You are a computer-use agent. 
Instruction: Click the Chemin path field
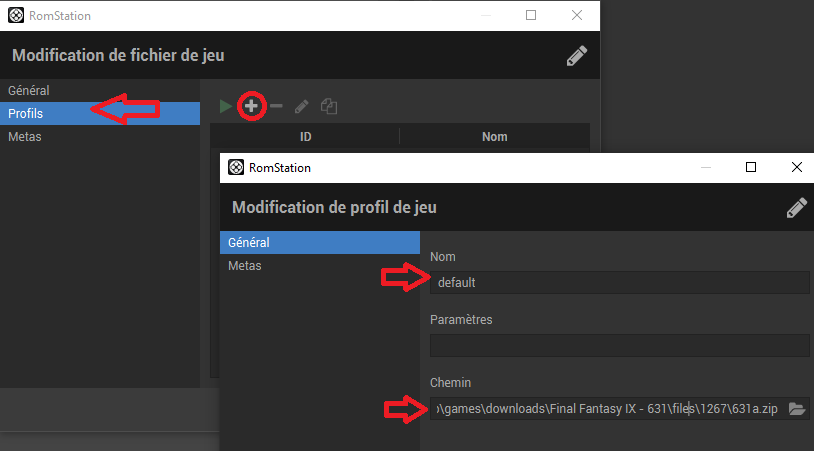coord(606,408)
